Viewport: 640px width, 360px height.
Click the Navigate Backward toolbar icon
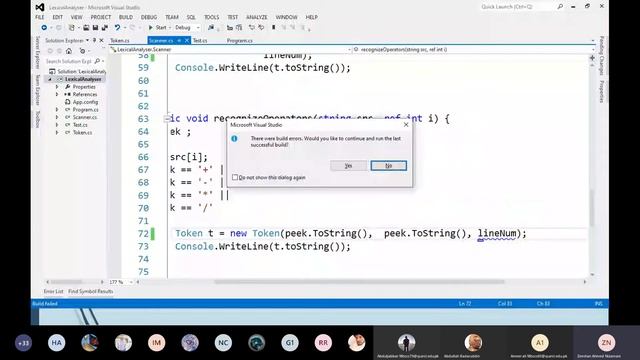click(44, 27)
